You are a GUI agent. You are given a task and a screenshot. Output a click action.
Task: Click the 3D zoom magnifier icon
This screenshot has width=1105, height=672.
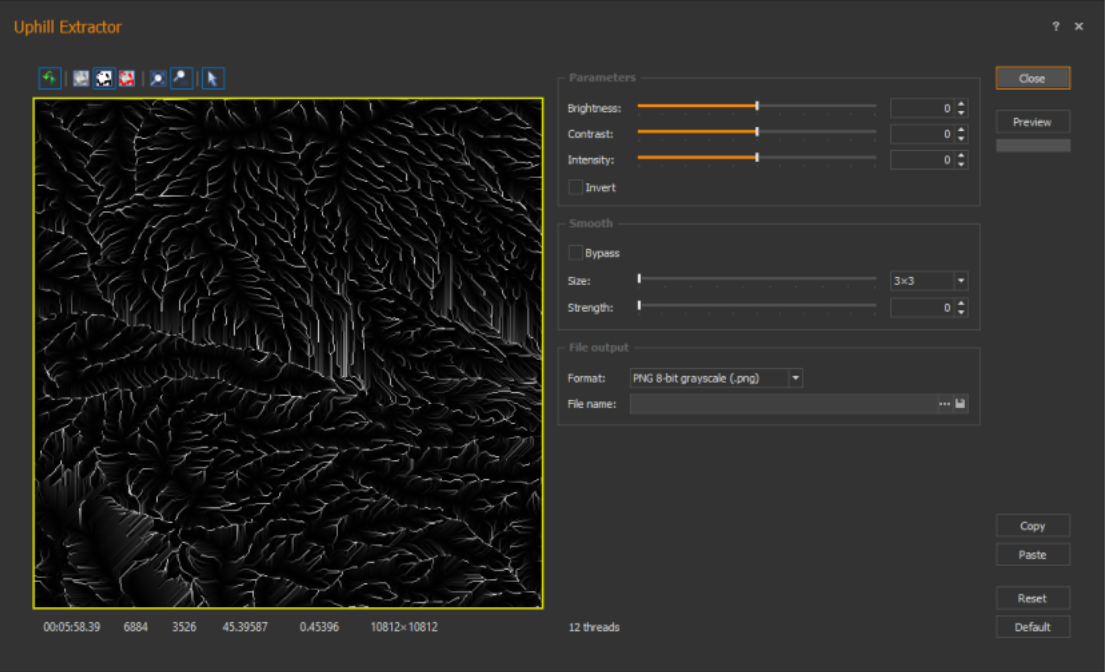pos(181,78)
